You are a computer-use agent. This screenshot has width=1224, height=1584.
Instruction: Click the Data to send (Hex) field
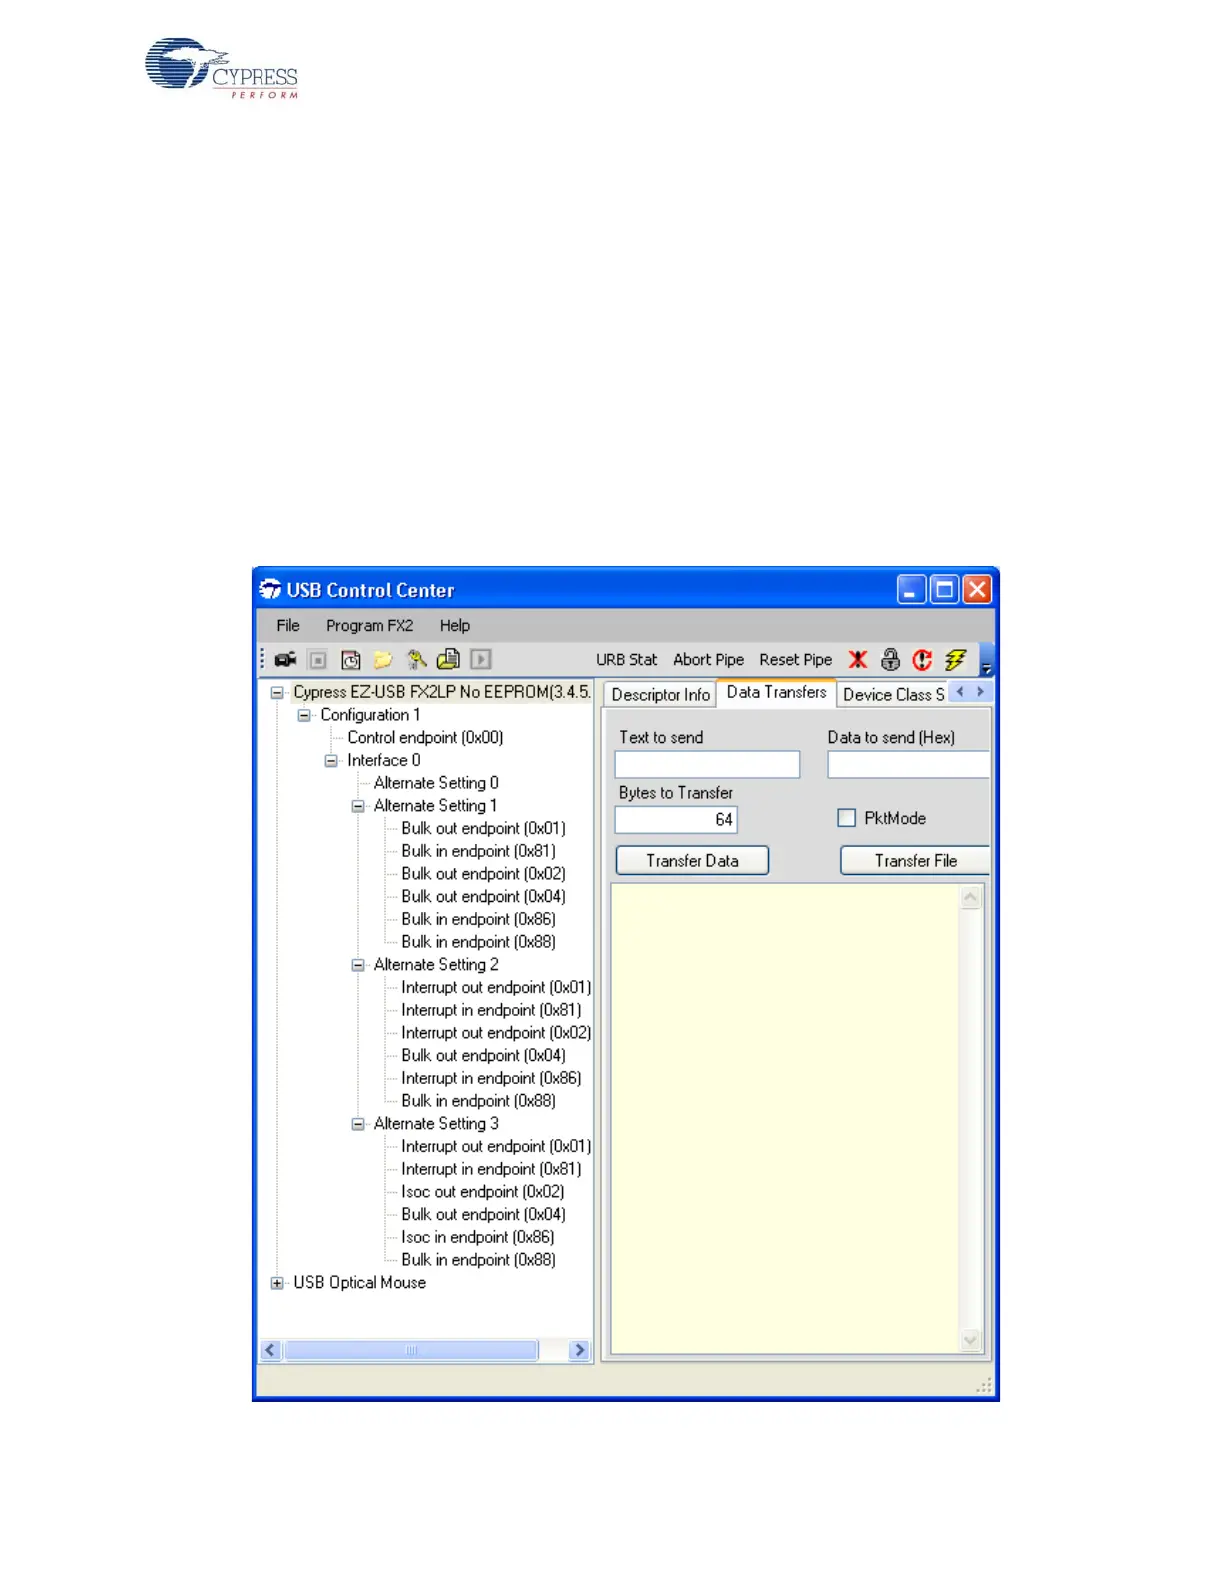pyautogui.click(x=908, y=765)
